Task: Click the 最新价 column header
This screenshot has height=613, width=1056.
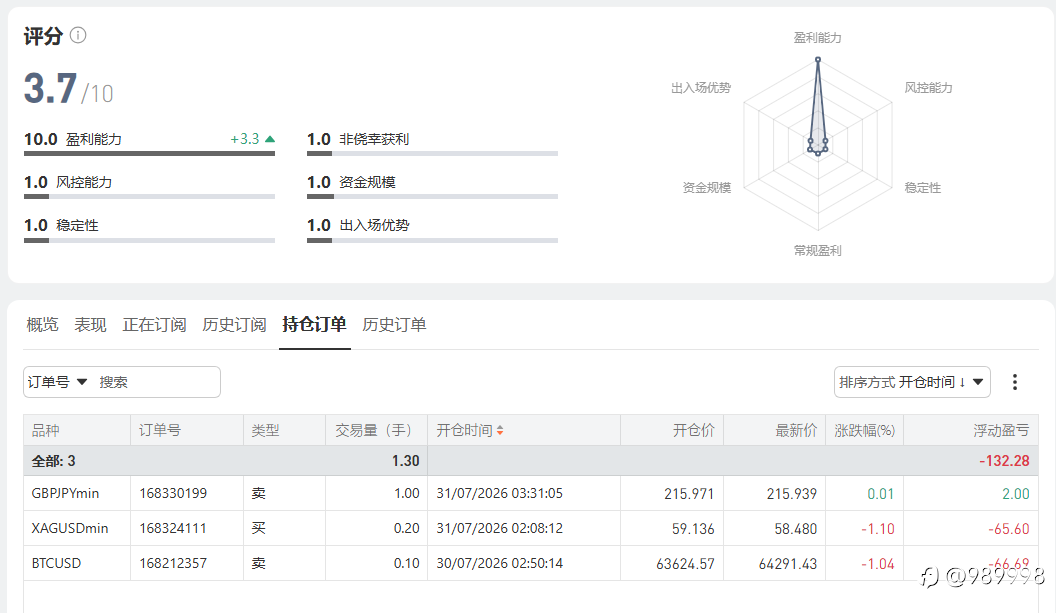Action: (x=774, y=430)
